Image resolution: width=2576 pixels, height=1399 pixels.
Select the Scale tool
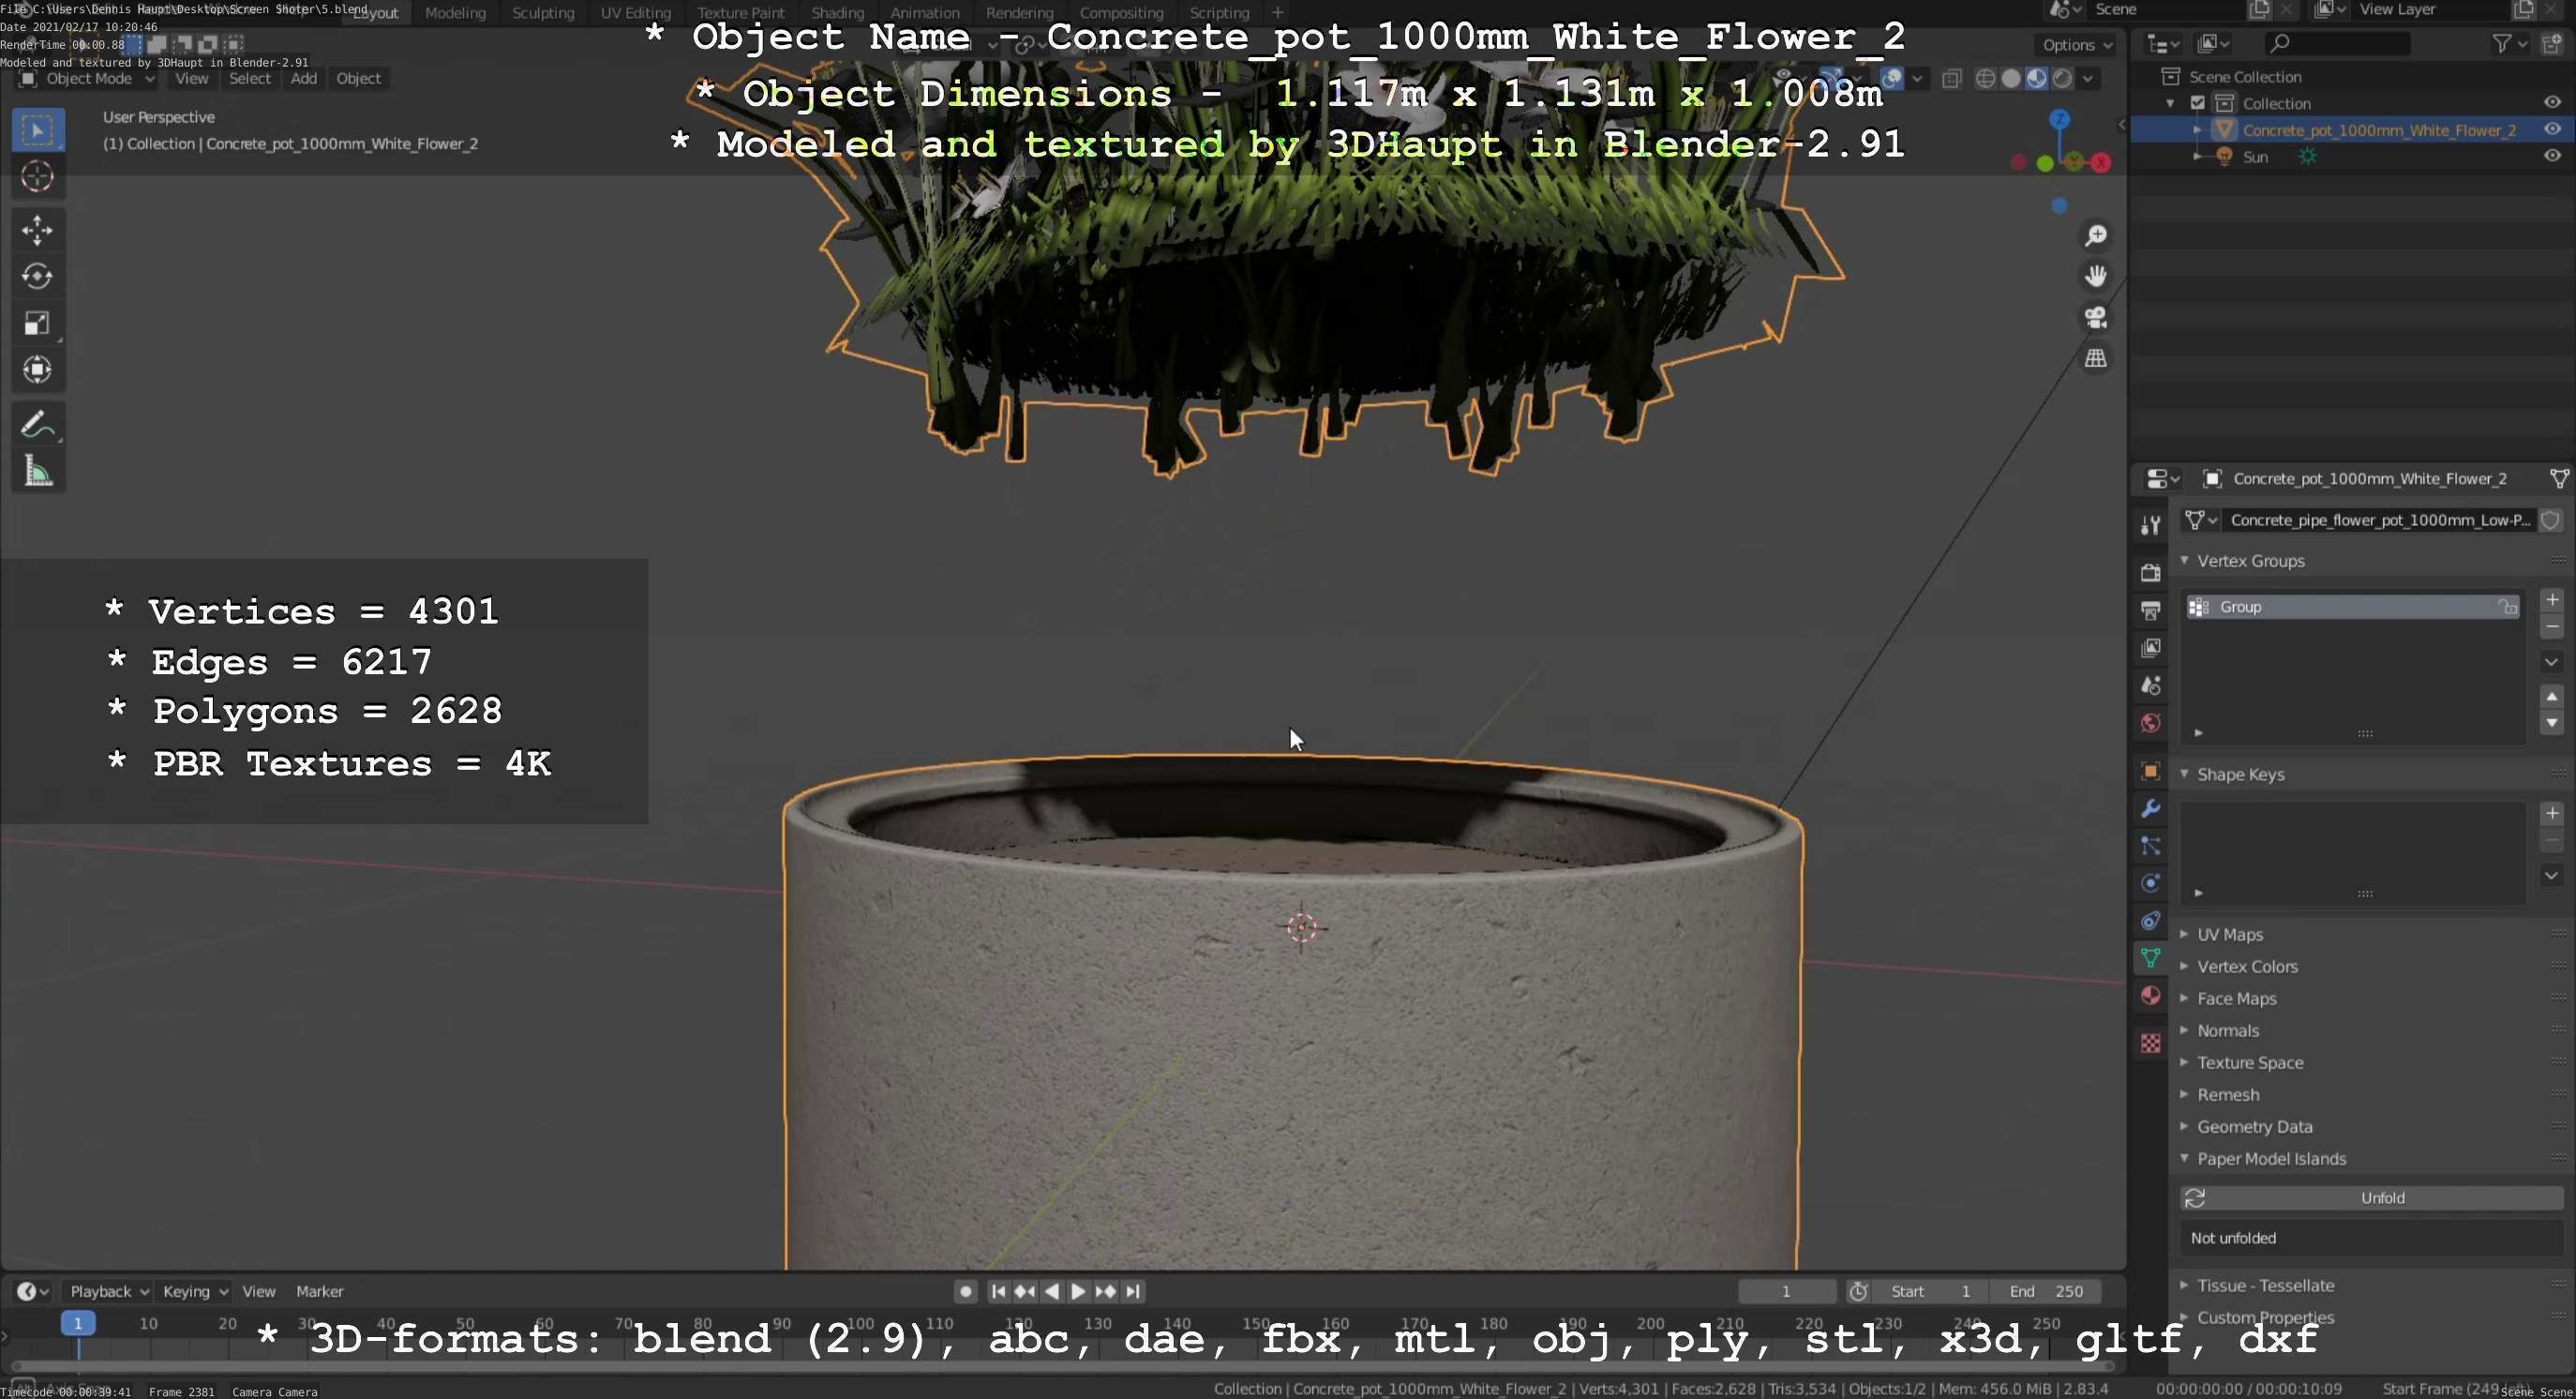click(x=38, y=323)
